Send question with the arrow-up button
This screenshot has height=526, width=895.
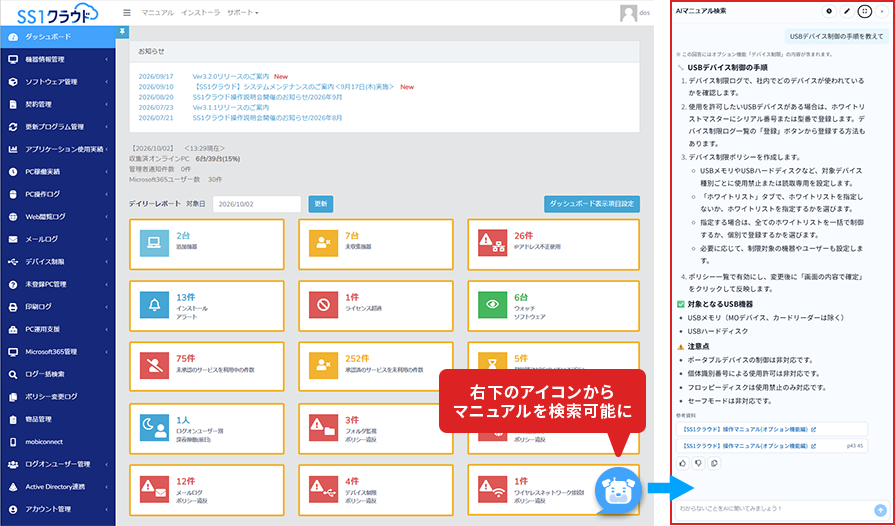pos(880,510)
